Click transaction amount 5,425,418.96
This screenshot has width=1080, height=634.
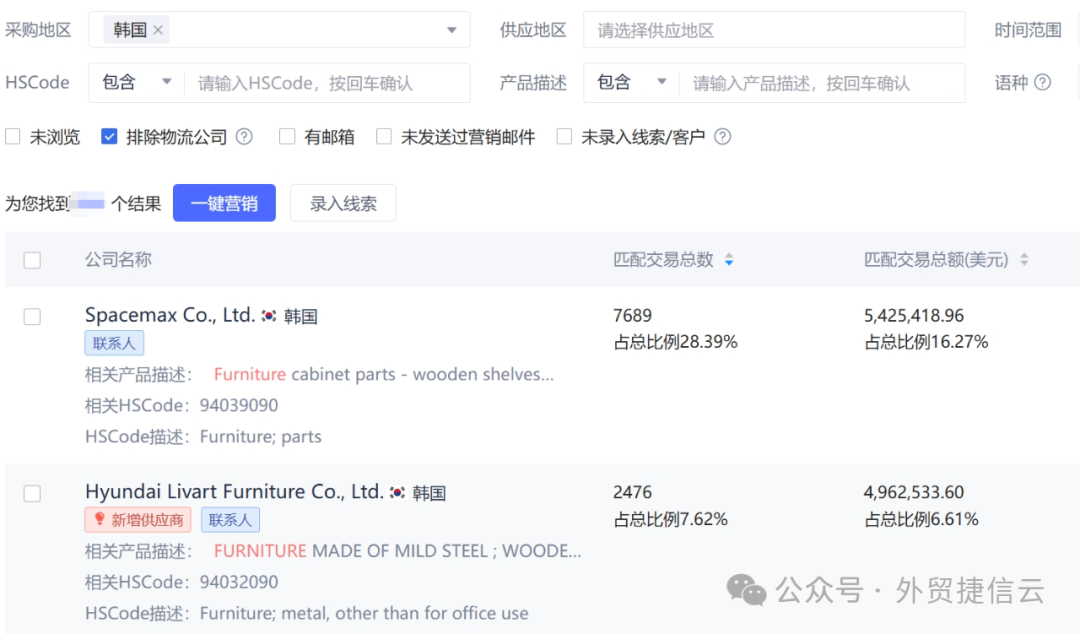[x=914, y=316]
